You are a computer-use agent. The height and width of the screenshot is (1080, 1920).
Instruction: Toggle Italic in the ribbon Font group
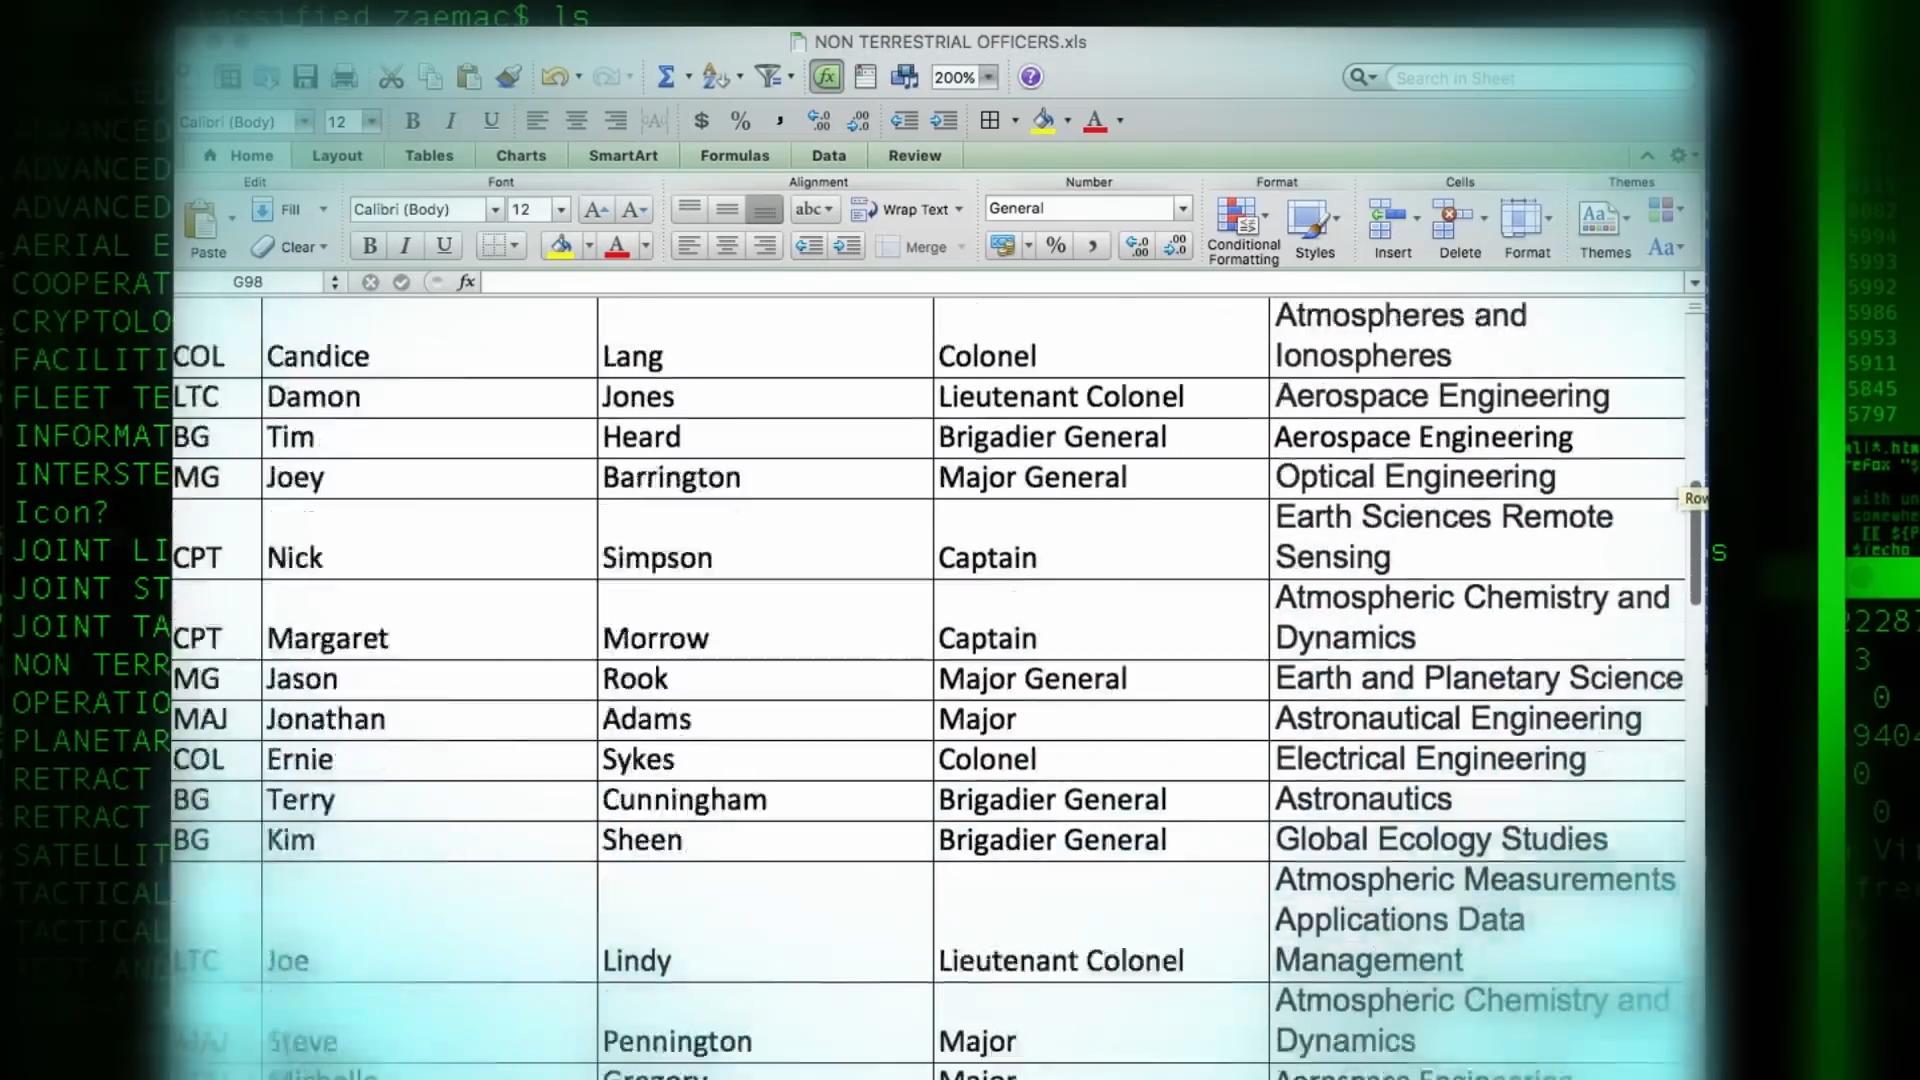405,246
